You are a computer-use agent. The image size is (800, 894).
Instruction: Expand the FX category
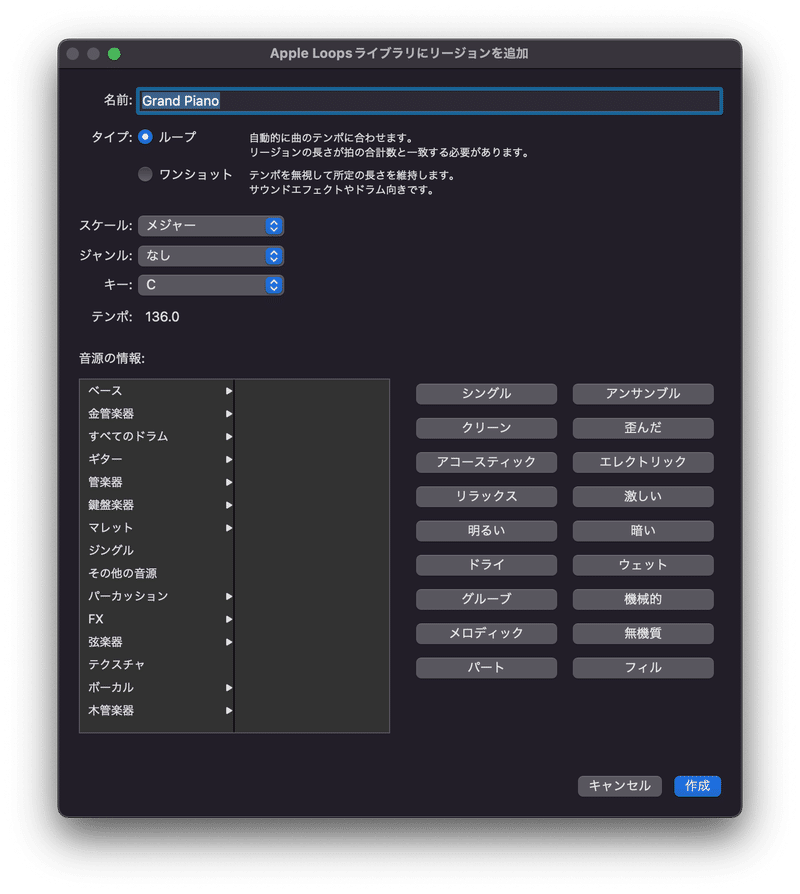click(157, 619)
